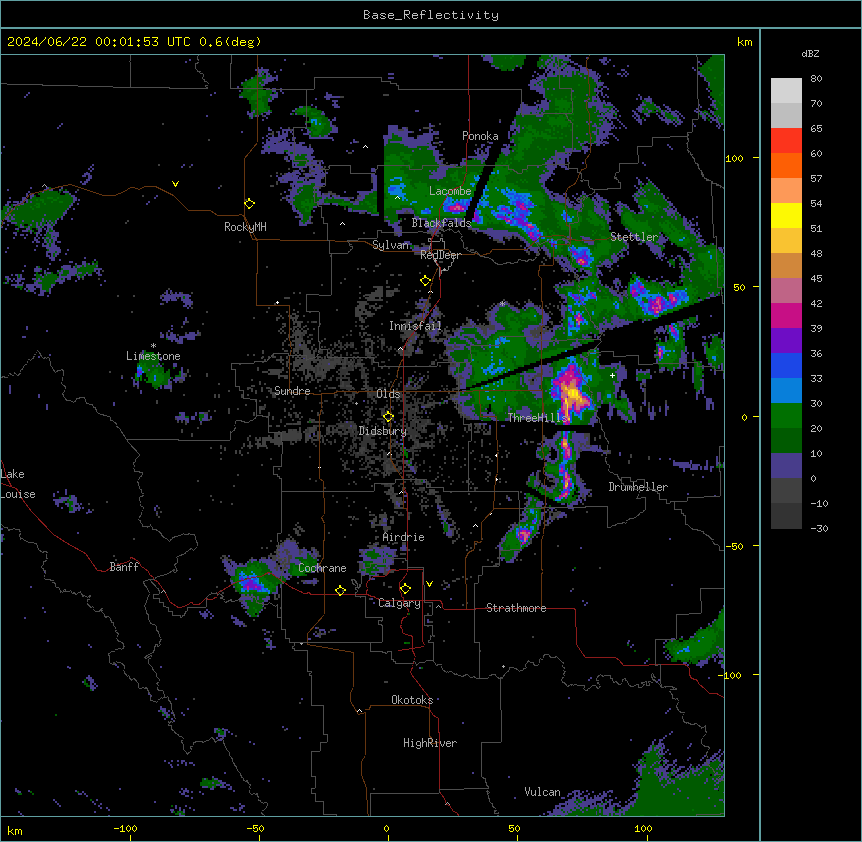Click the -50 tick label on right vertical axis
862x842 pixels.
pyautogui.click(x=734, y=546)
